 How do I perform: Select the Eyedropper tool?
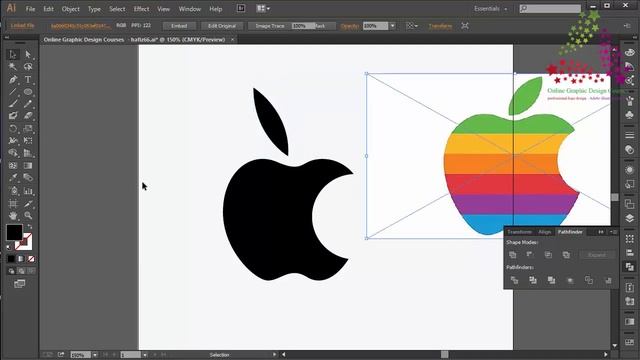[13, 178]
